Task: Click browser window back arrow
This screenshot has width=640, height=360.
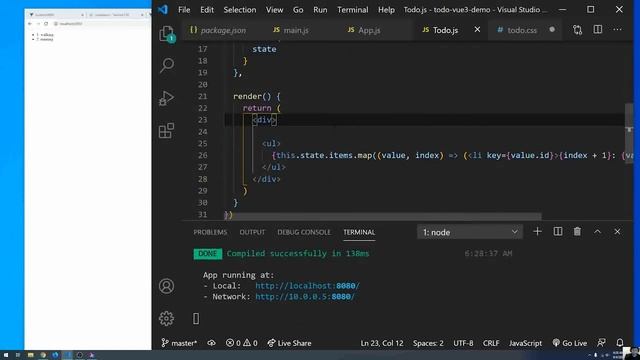Action: (x=30, y=24)
